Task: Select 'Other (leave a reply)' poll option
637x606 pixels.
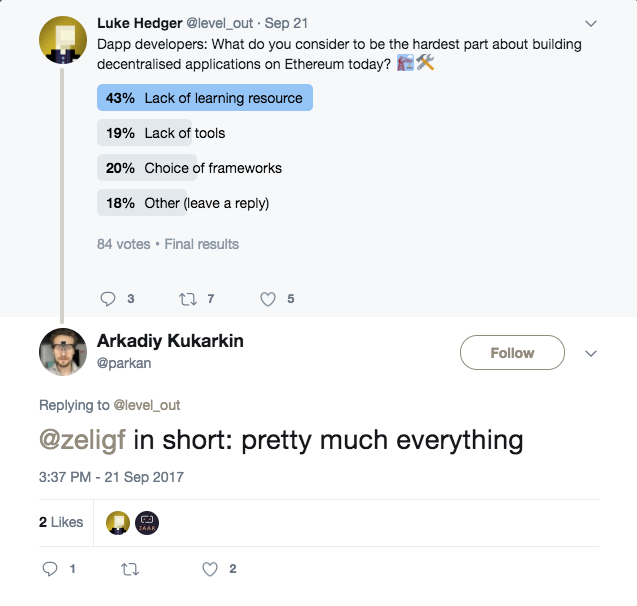Action: point(183,202)
